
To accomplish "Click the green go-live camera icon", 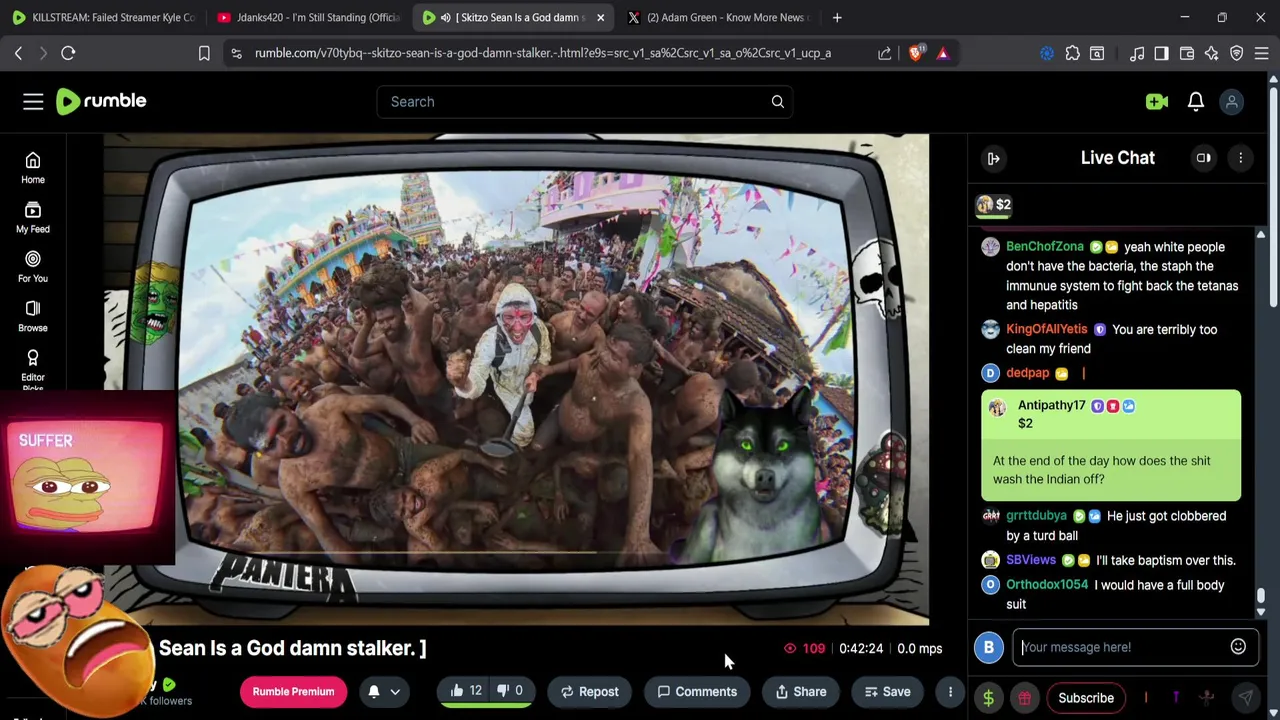I will tap(1157, 101).
